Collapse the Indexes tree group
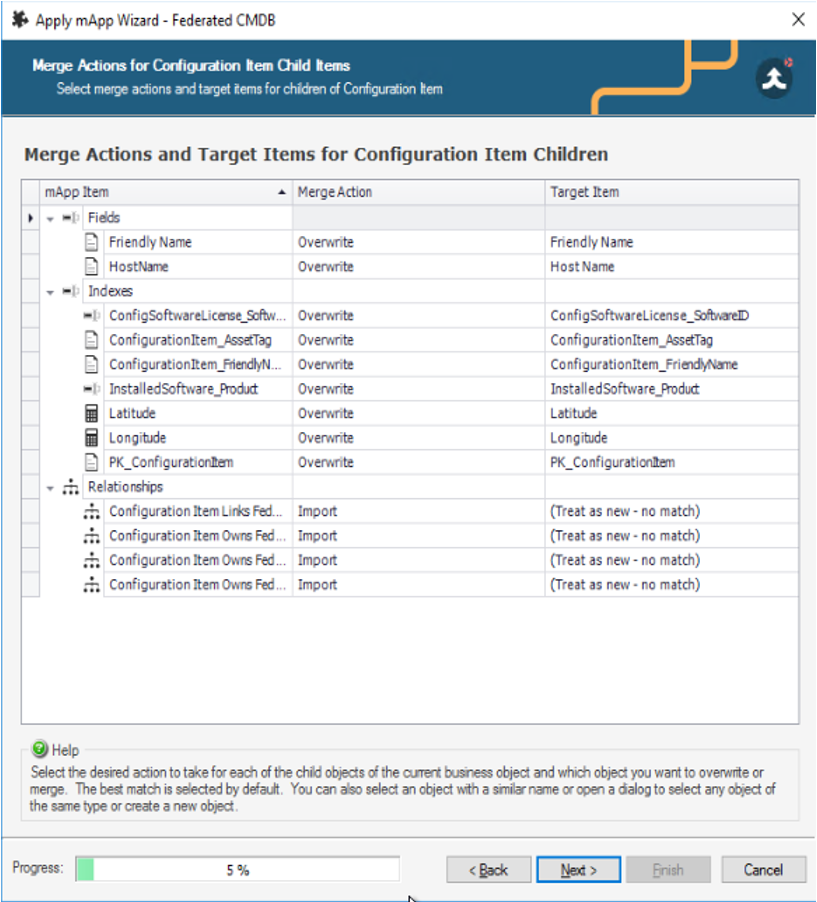Viewport: 817px width, 902px height. click(x=50, y=292)
